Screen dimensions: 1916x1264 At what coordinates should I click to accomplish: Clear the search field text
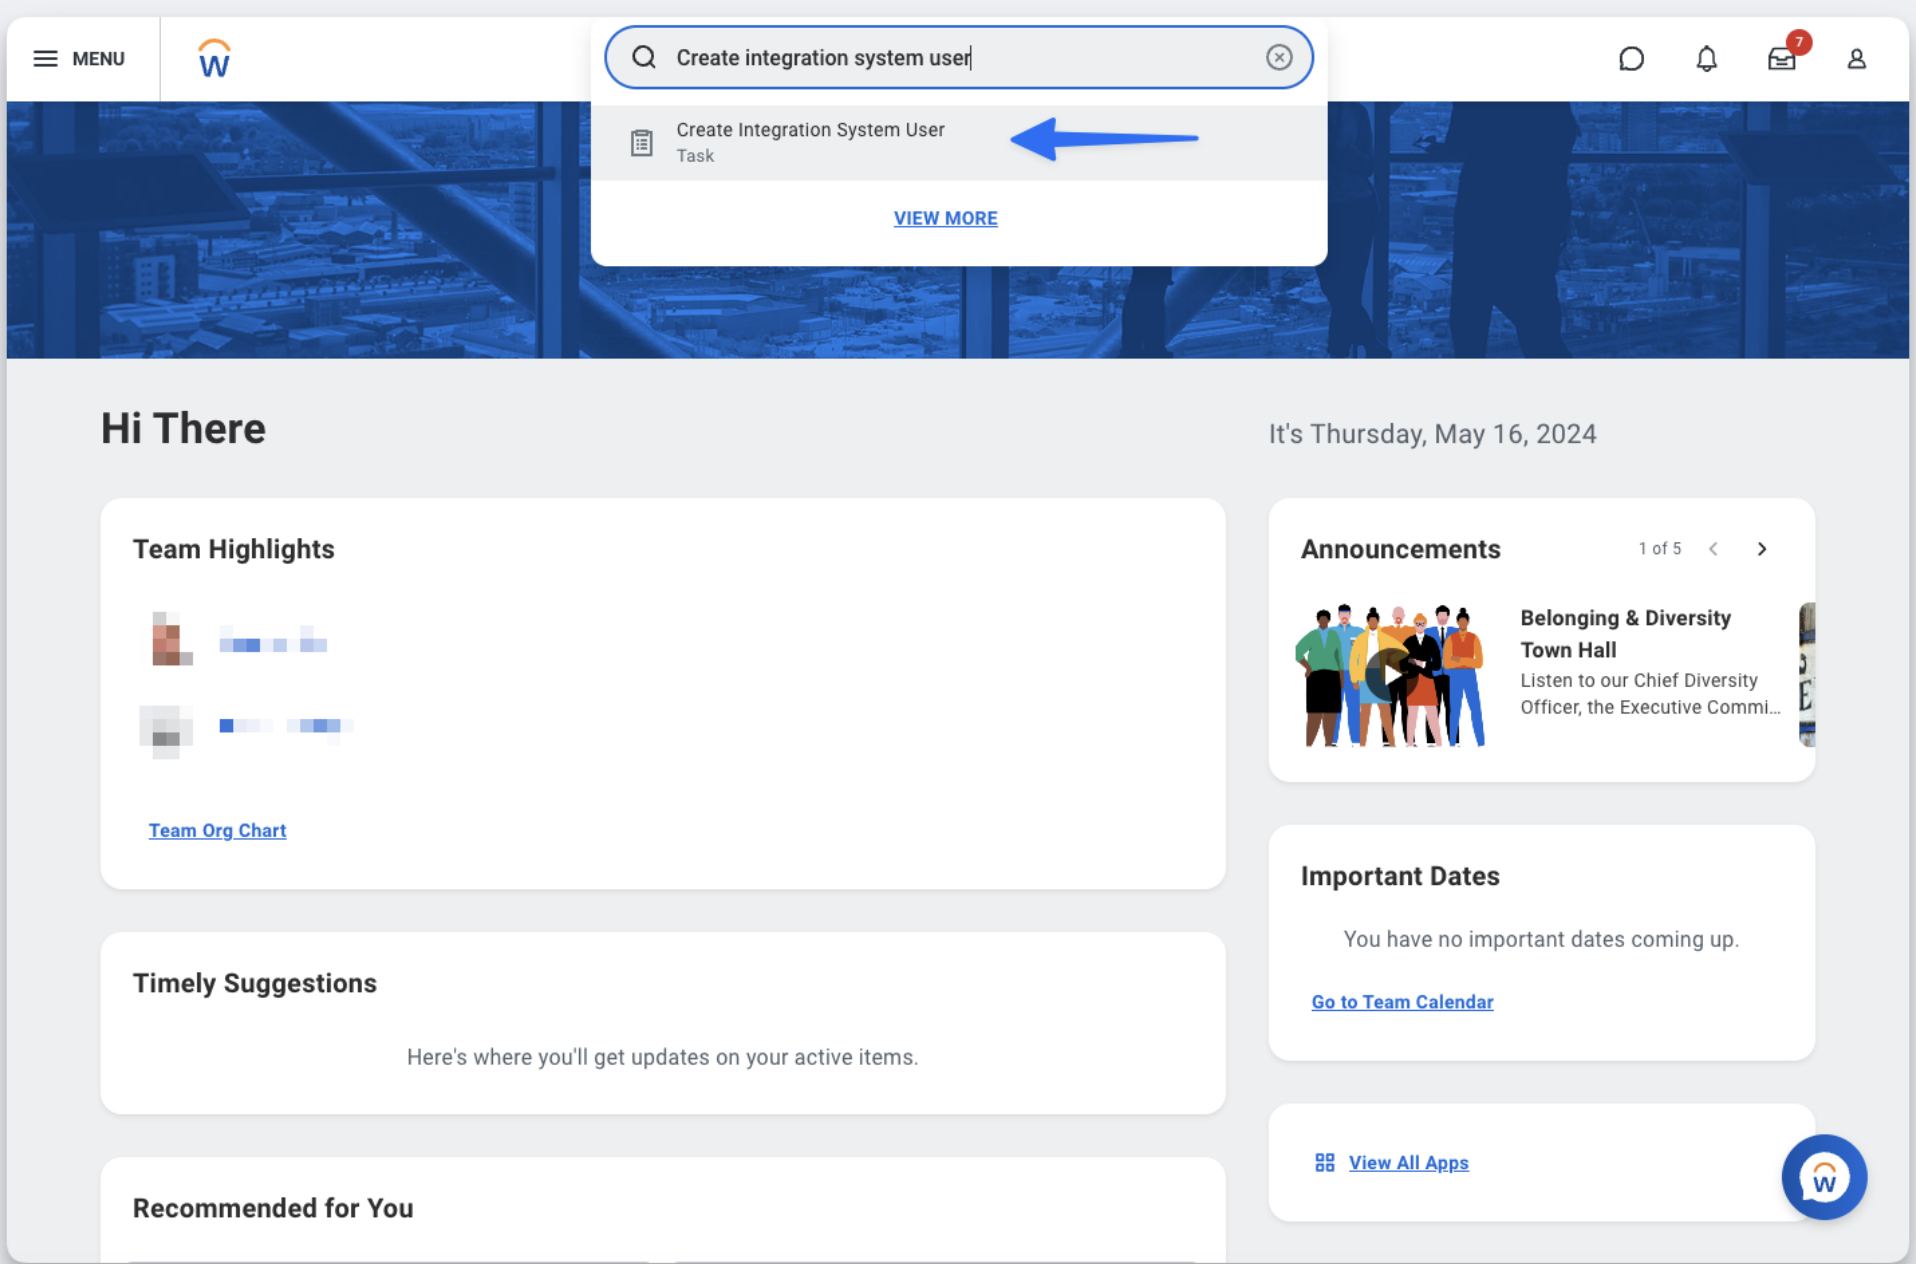[x=1278, y=58]
